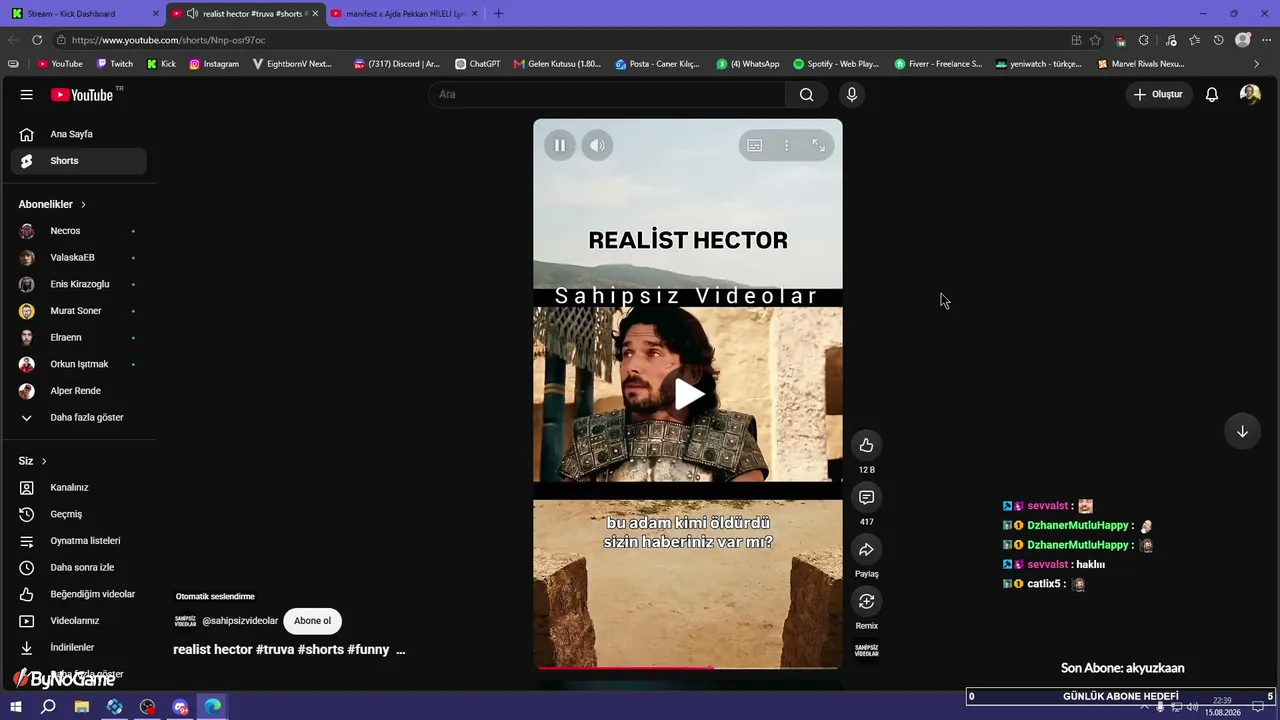Open Ana Sayfa in the sidebar
Screen dimensions: 1280x720
coord(79,134)
